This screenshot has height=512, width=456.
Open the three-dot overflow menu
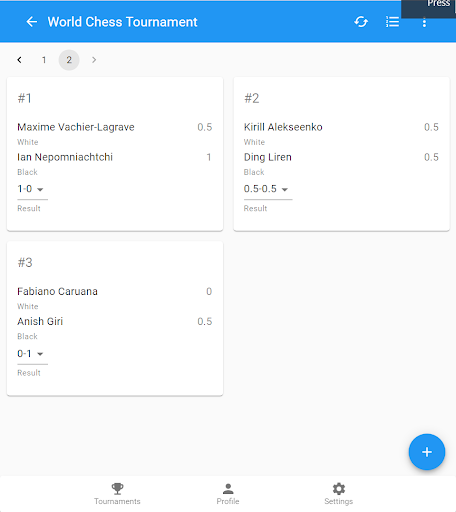click(x=424, y=22)
